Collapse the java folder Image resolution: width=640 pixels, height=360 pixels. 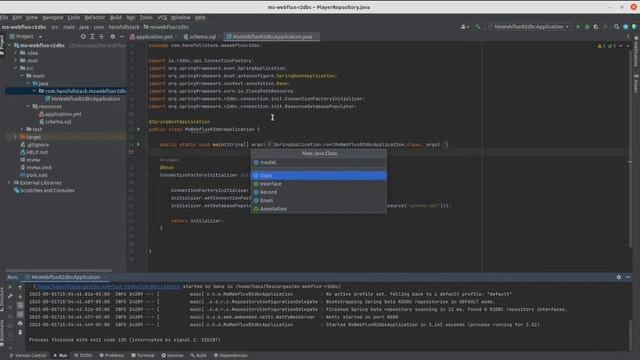coord(28,83)
